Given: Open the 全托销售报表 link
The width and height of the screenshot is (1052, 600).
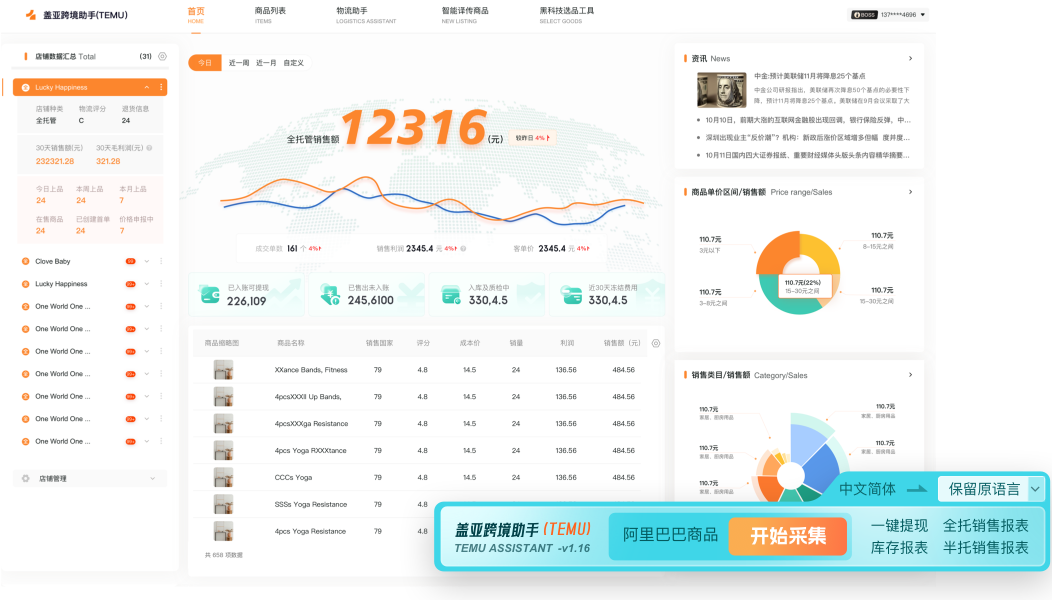Looking at the screenshot, I should 985,525.
